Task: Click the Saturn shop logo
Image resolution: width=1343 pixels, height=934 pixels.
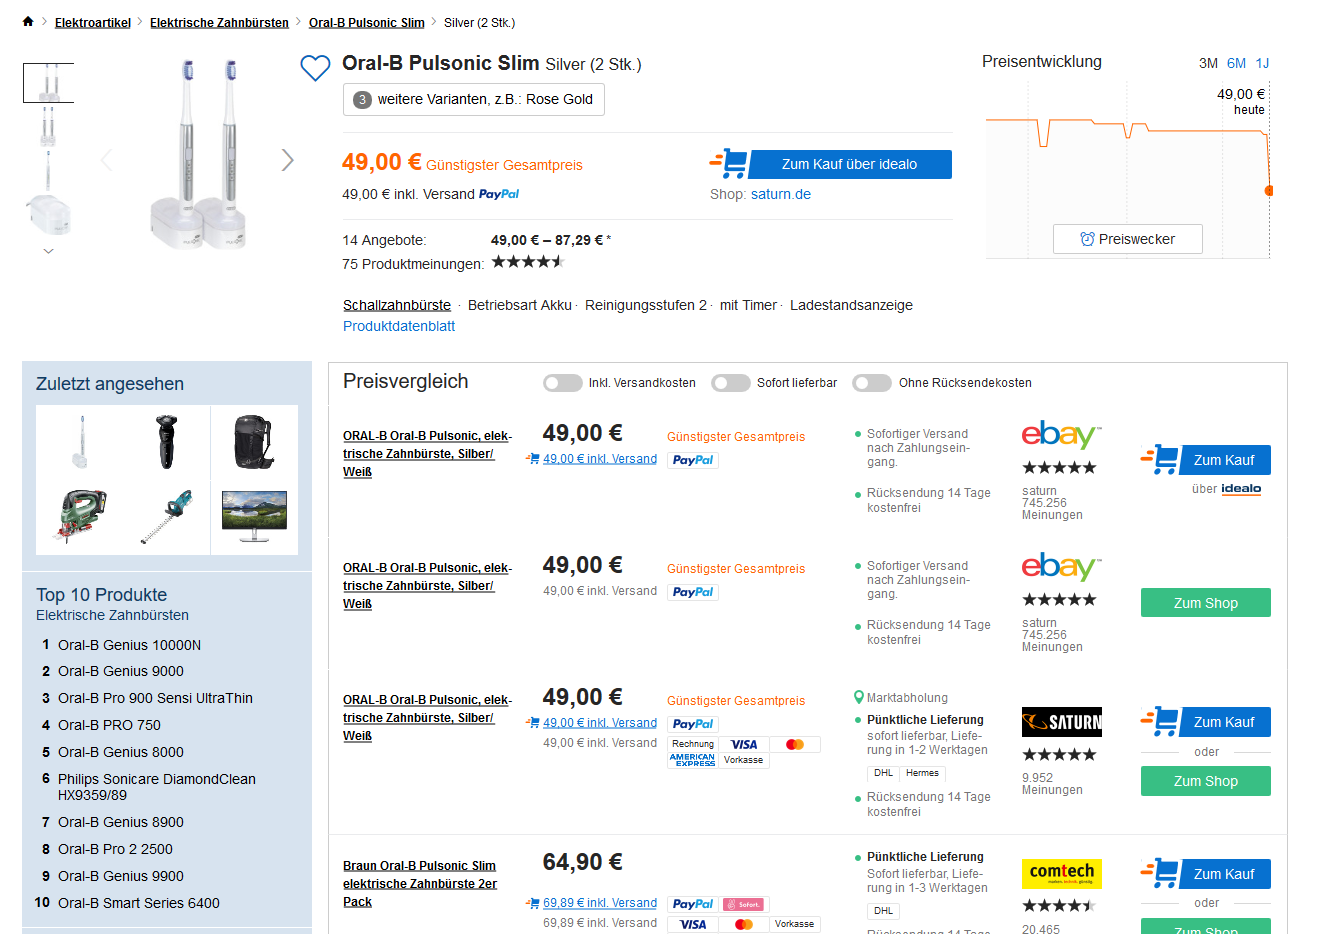Action: (x=1061, y=722)
